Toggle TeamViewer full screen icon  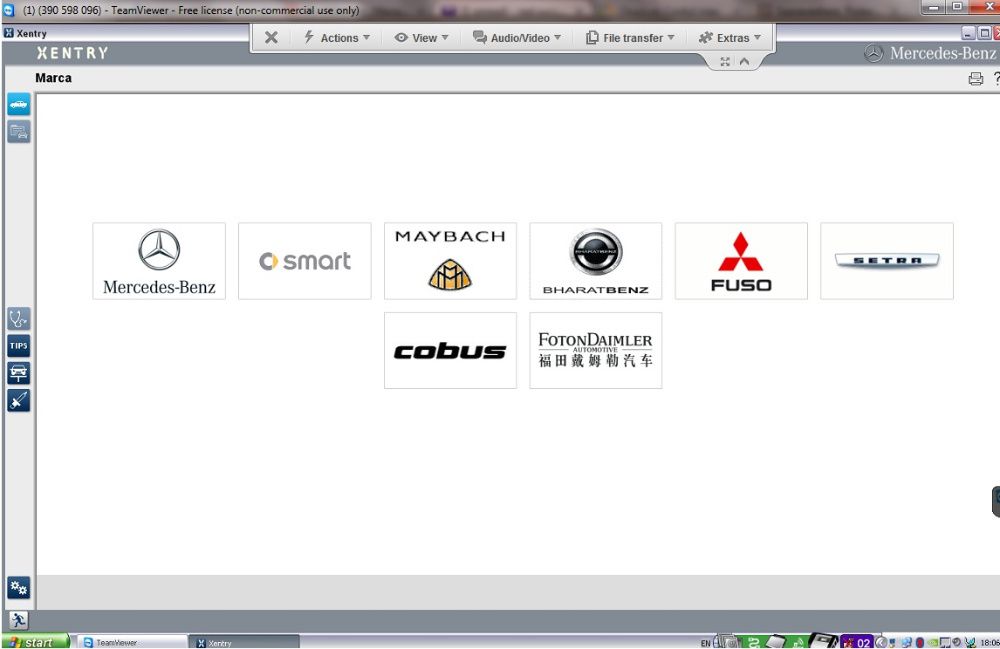[725, 62]
